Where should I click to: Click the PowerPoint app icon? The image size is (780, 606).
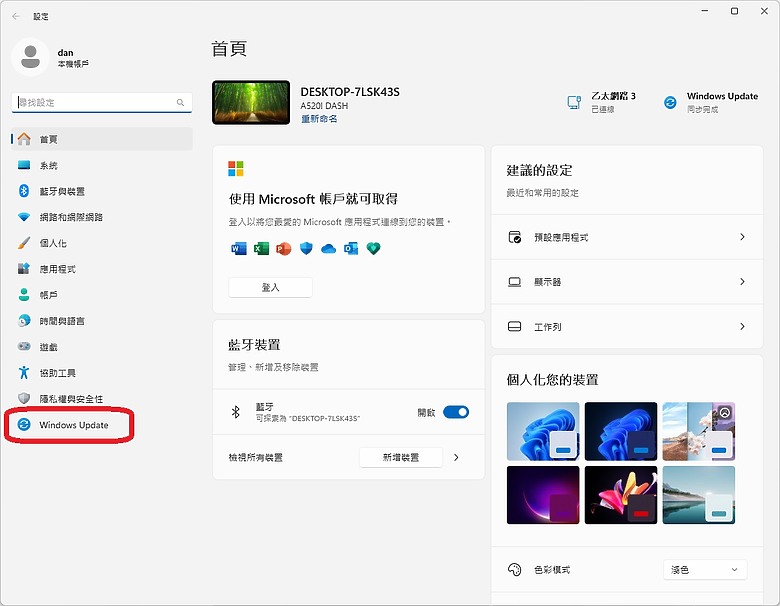click(x=284, y=248)
